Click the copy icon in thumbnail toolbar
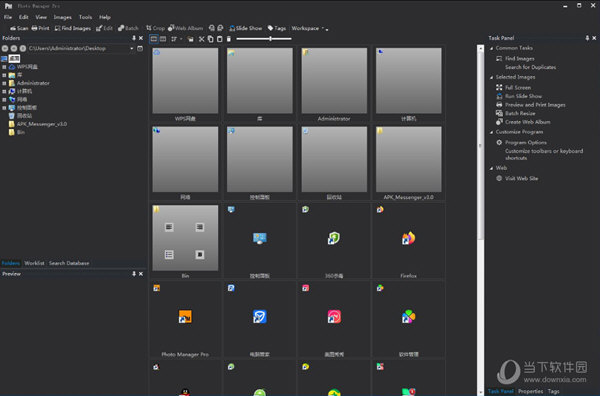600x396 pixels. click(210, 39)
